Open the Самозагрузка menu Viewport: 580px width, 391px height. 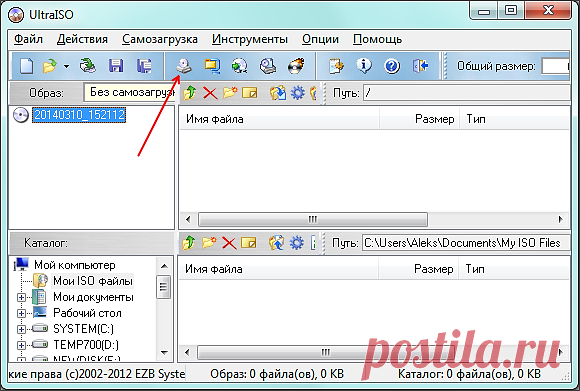(160, 39)
